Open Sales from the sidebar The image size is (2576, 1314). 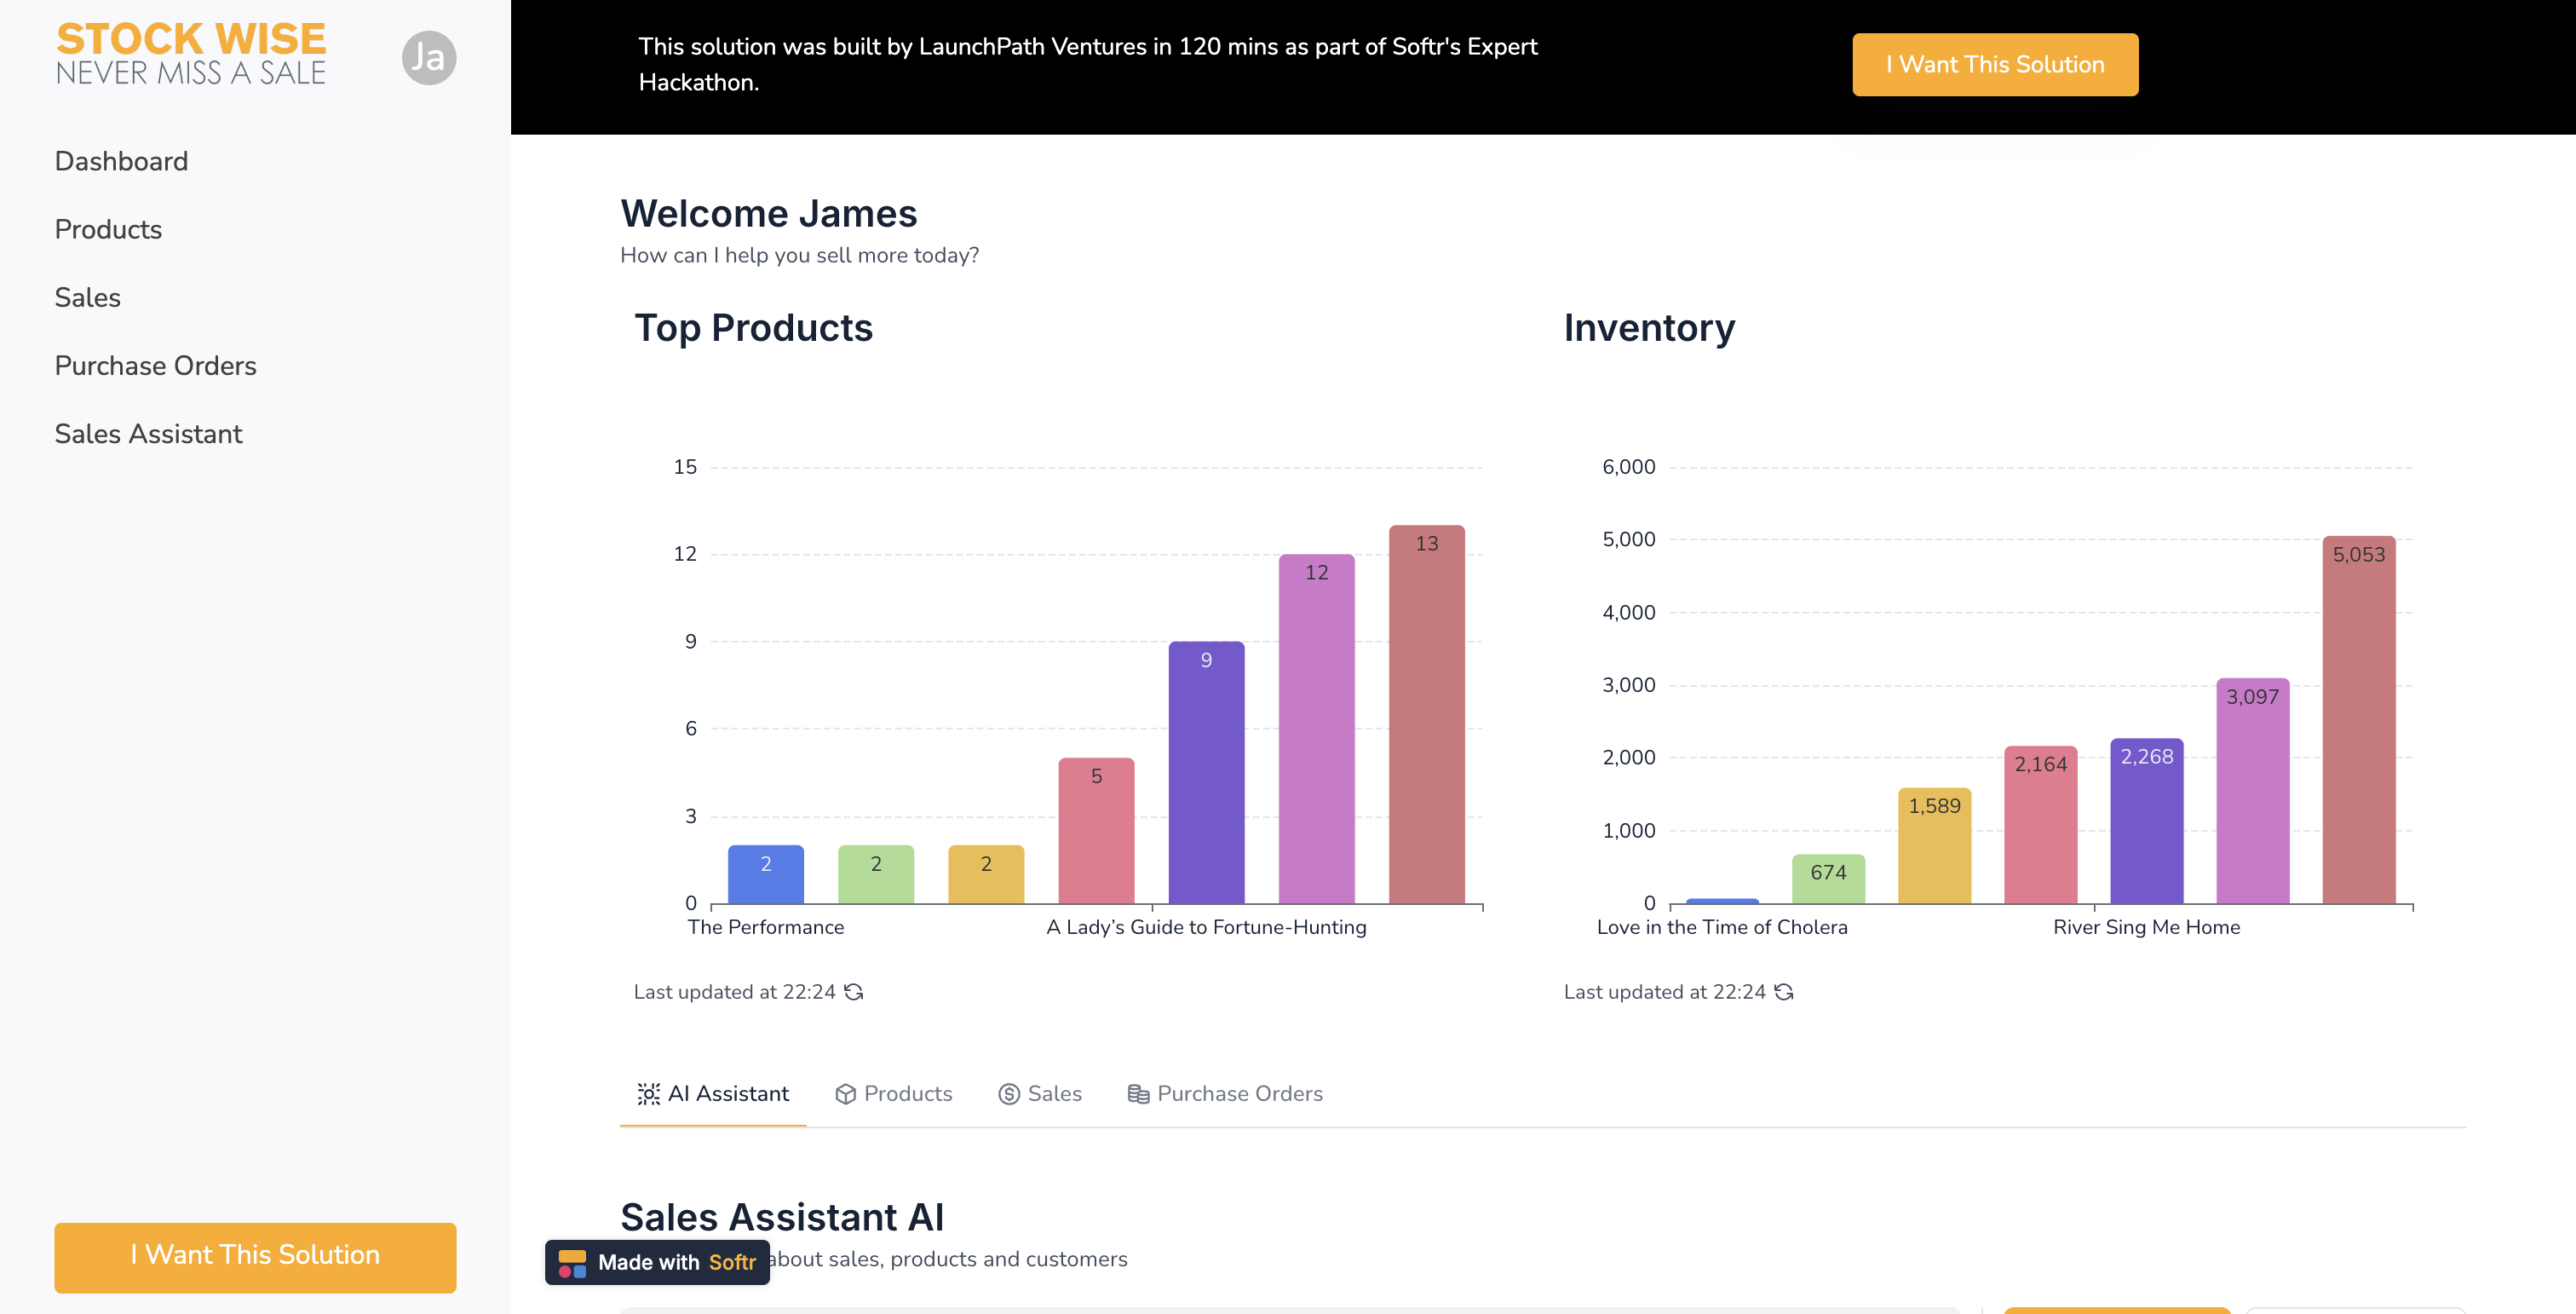87,297
